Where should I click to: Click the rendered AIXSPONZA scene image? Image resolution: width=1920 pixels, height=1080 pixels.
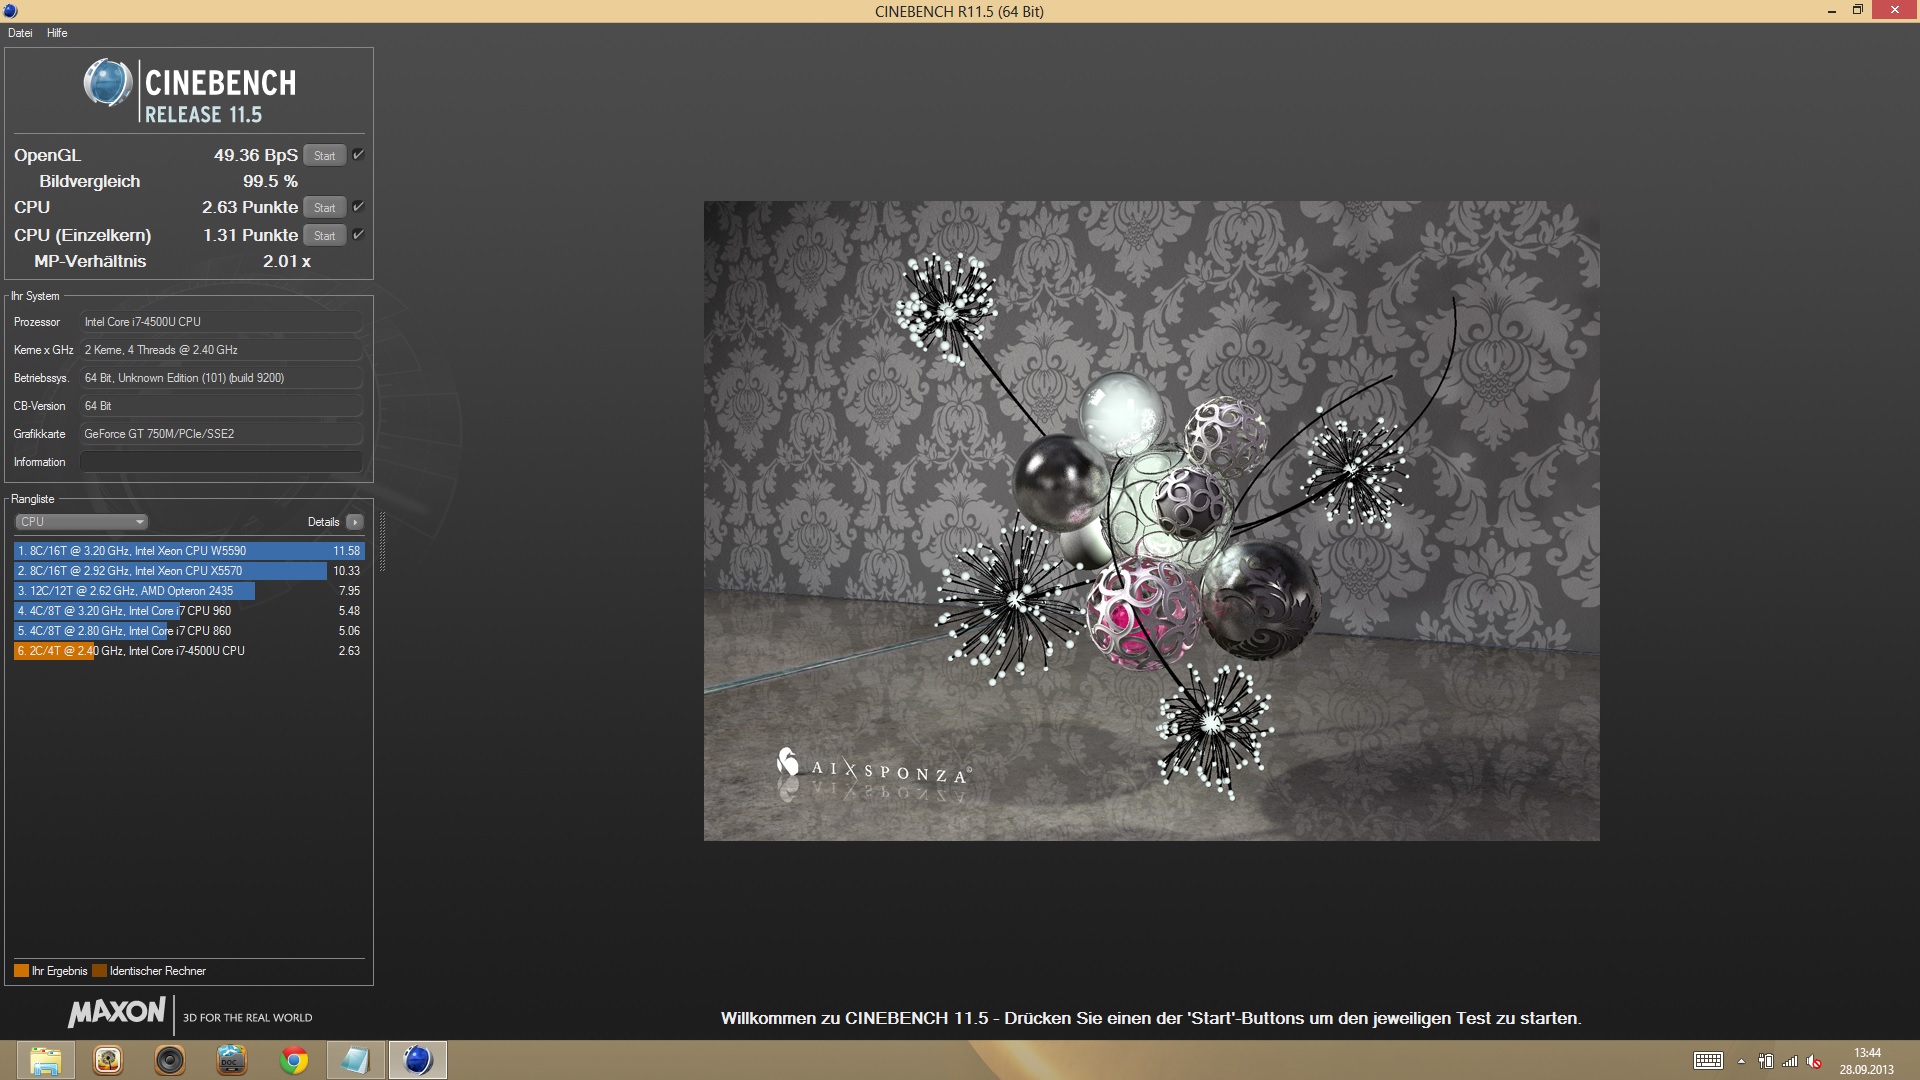pos(1151,520)
